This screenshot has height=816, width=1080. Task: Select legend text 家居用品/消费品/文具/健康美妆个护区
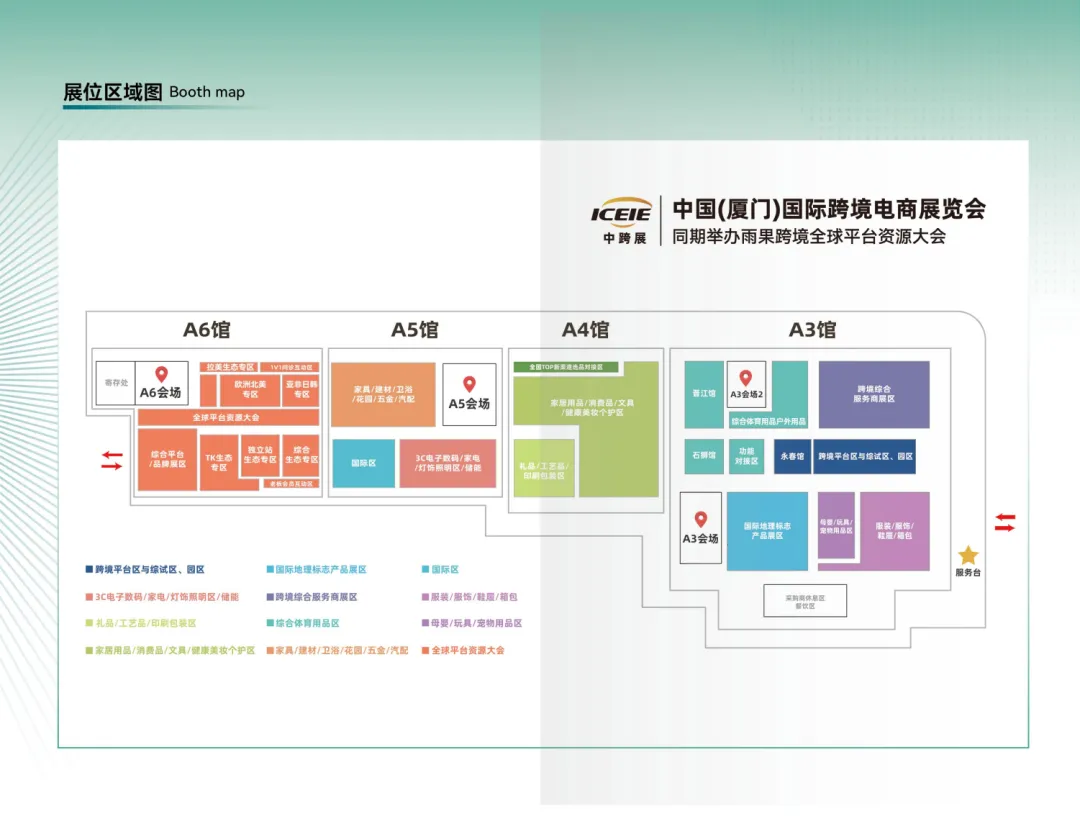[175, 650]
